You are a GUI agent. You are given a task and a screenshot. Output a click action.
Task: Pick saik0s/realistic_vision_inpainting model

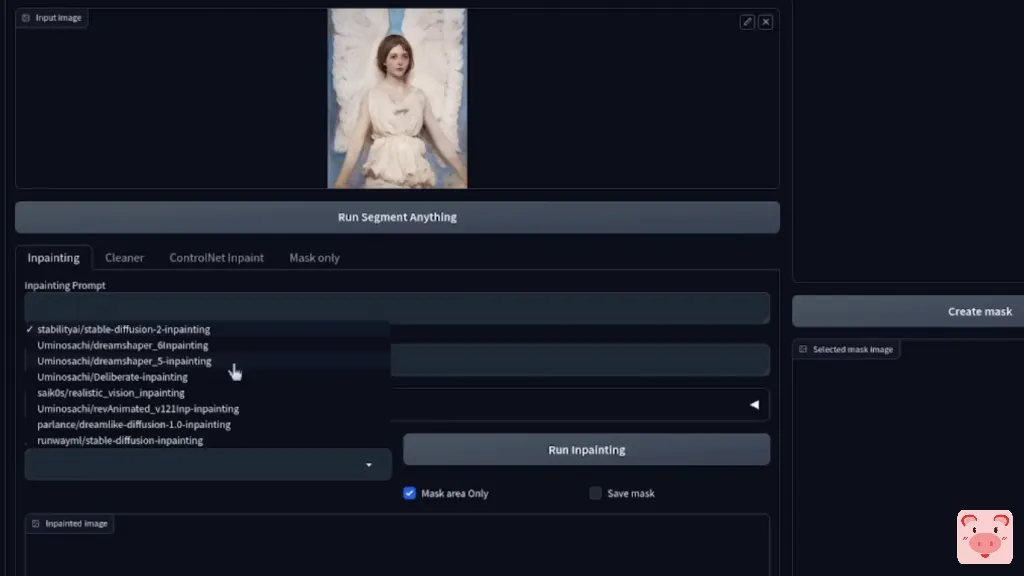click(208, 392)
